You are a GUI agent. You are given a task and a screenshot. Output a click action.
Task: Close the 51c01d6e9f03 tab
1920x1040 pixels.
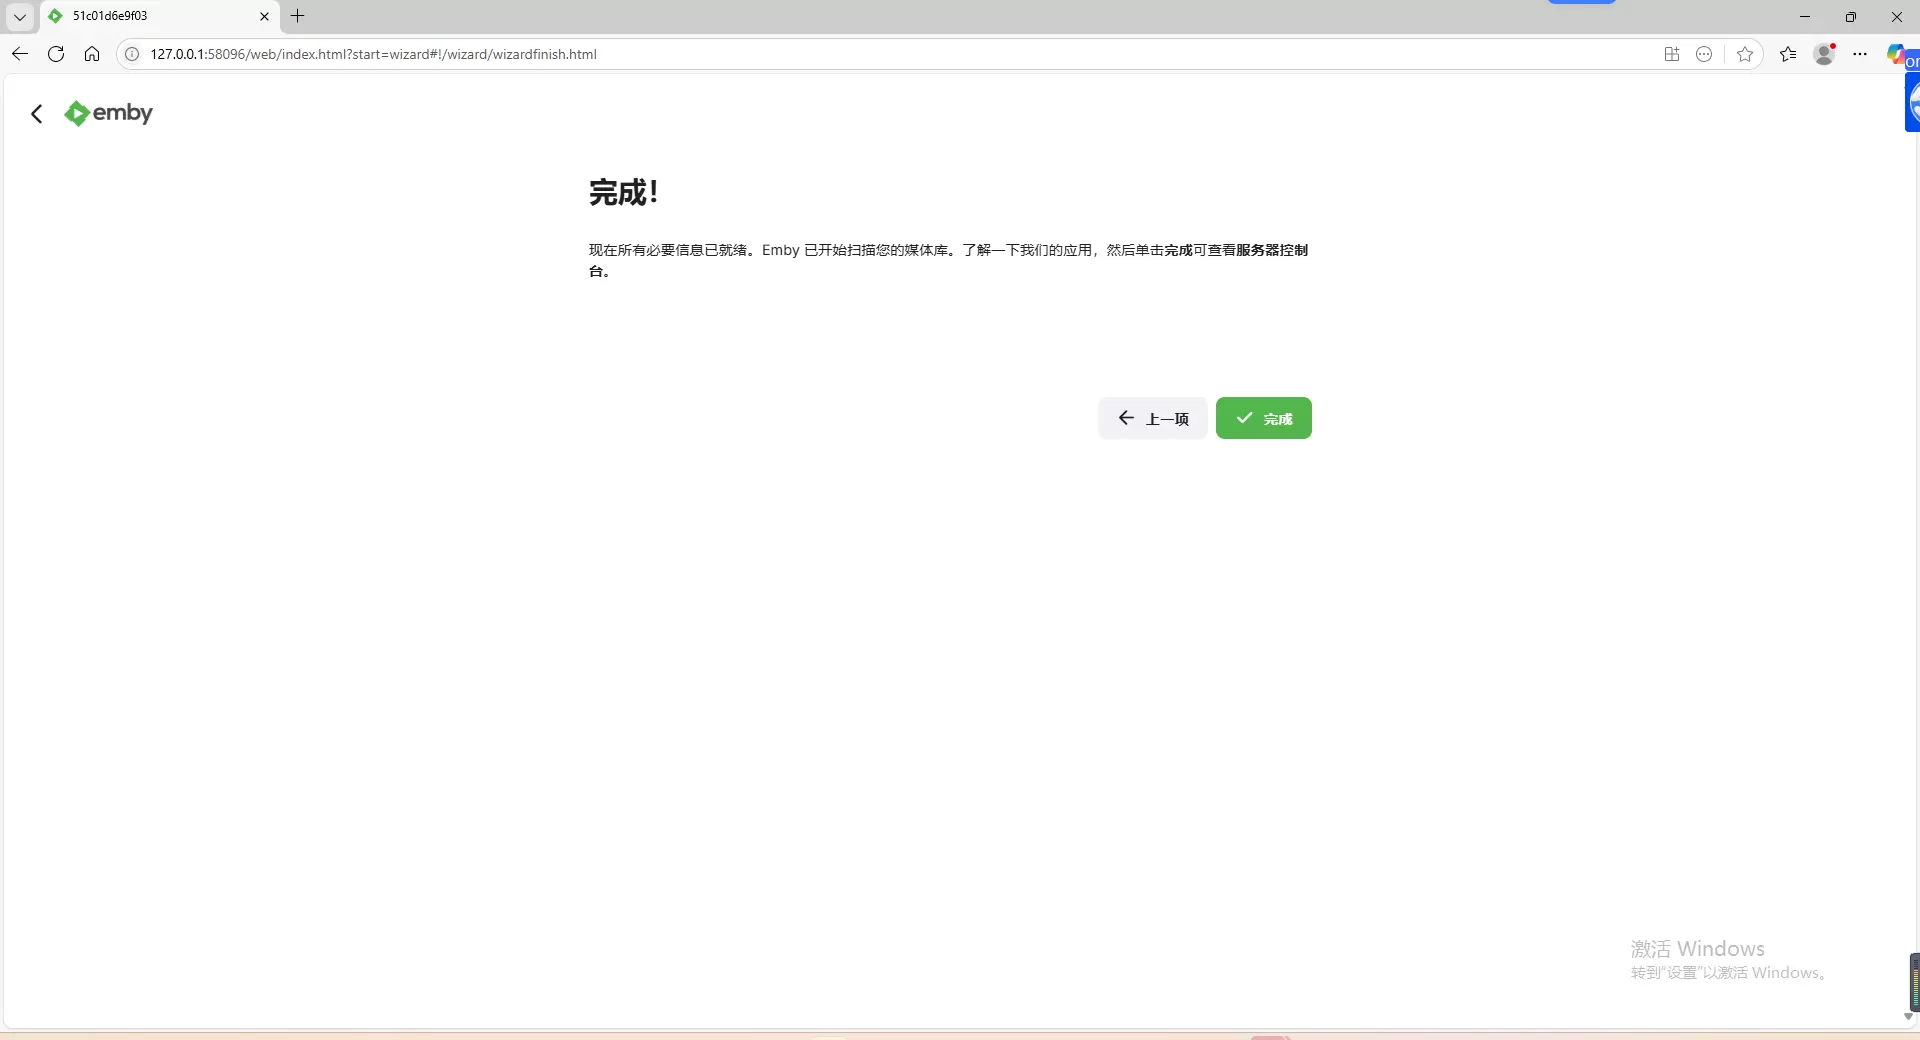click(x=264, y=16)
